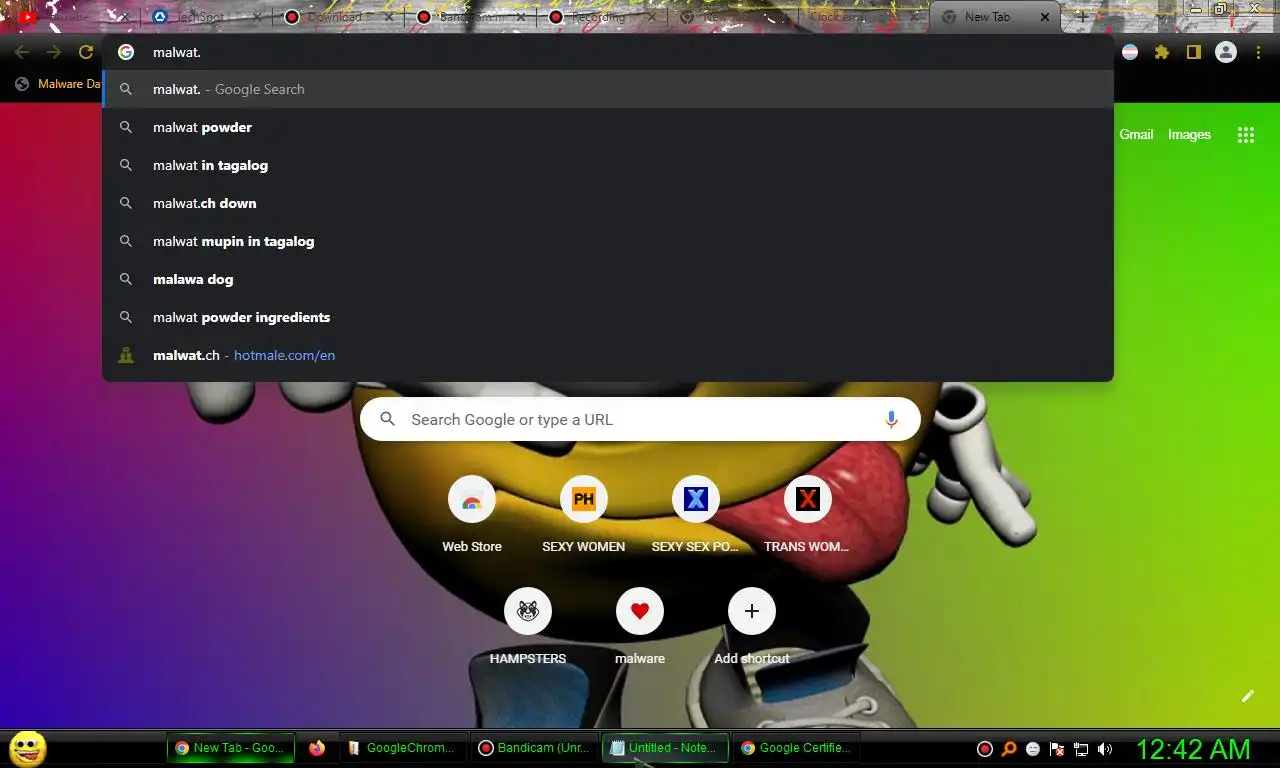
Task: Go forward with the forward arrow
Action: pyautogui.click(x=54, y=52)
